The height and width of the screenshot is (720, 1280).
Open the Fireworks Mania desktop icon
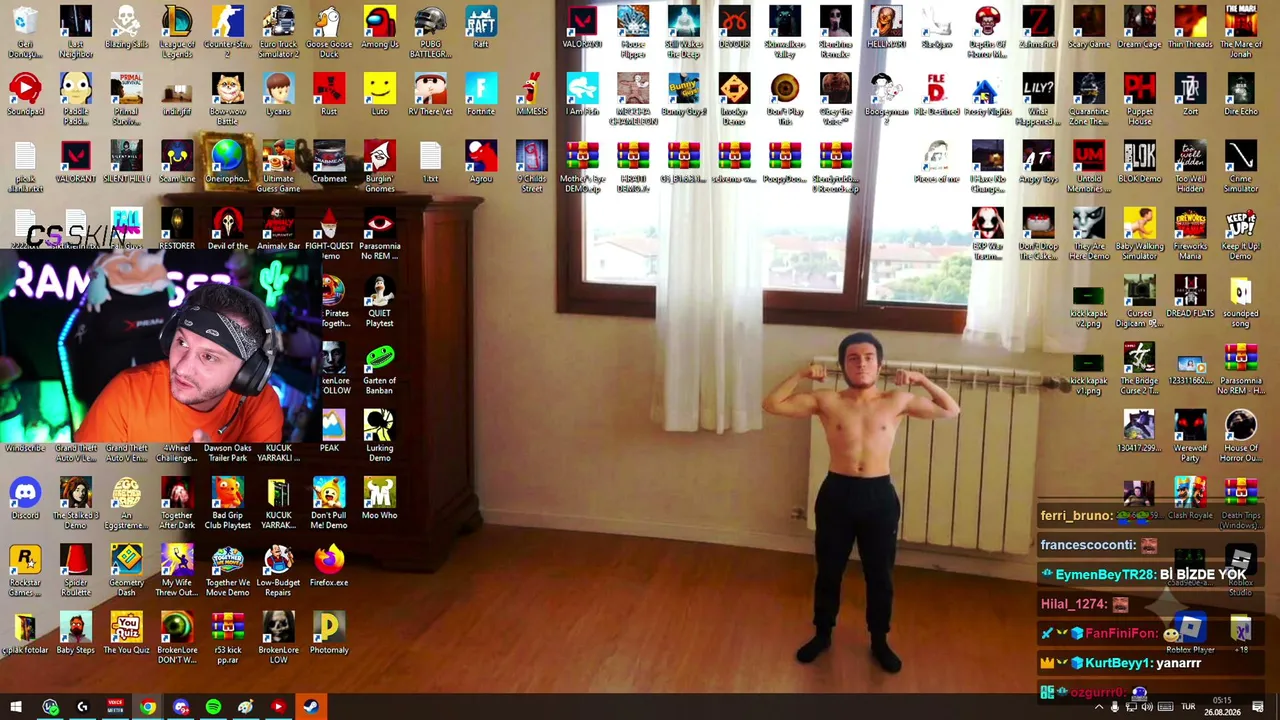click(x=1190, y=234)
